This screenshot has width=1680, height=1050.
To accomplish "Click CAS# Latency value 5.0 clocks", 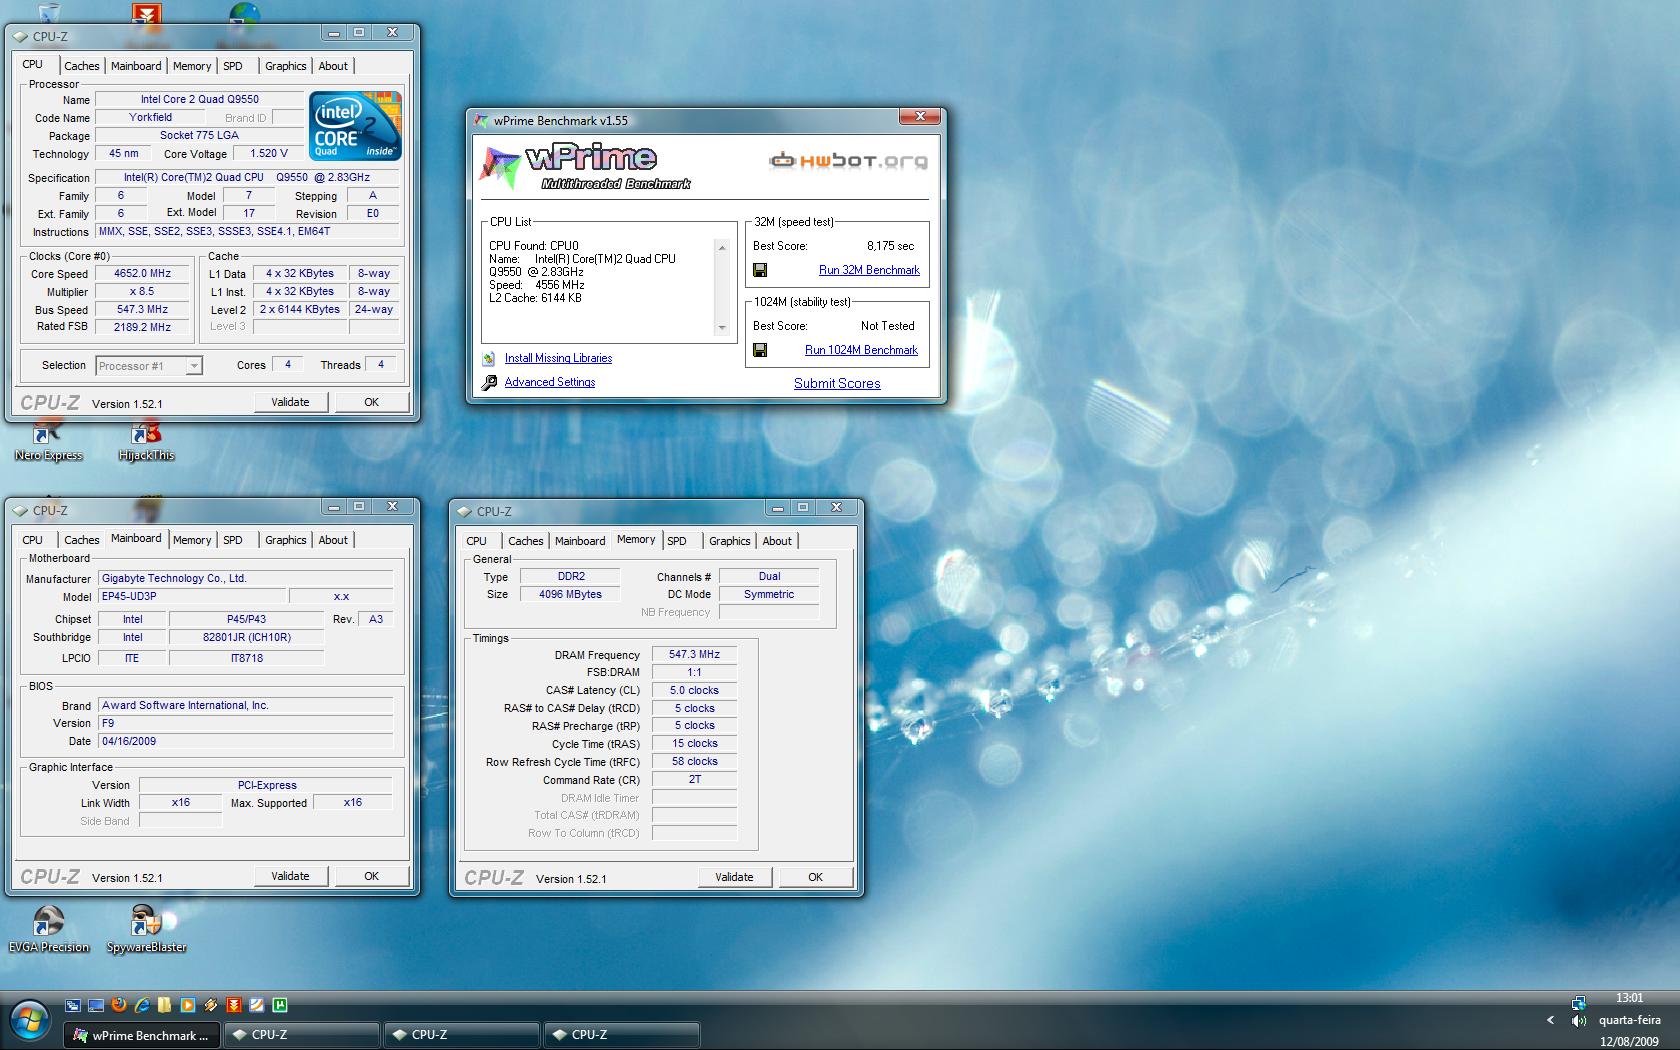I will 694,690.
